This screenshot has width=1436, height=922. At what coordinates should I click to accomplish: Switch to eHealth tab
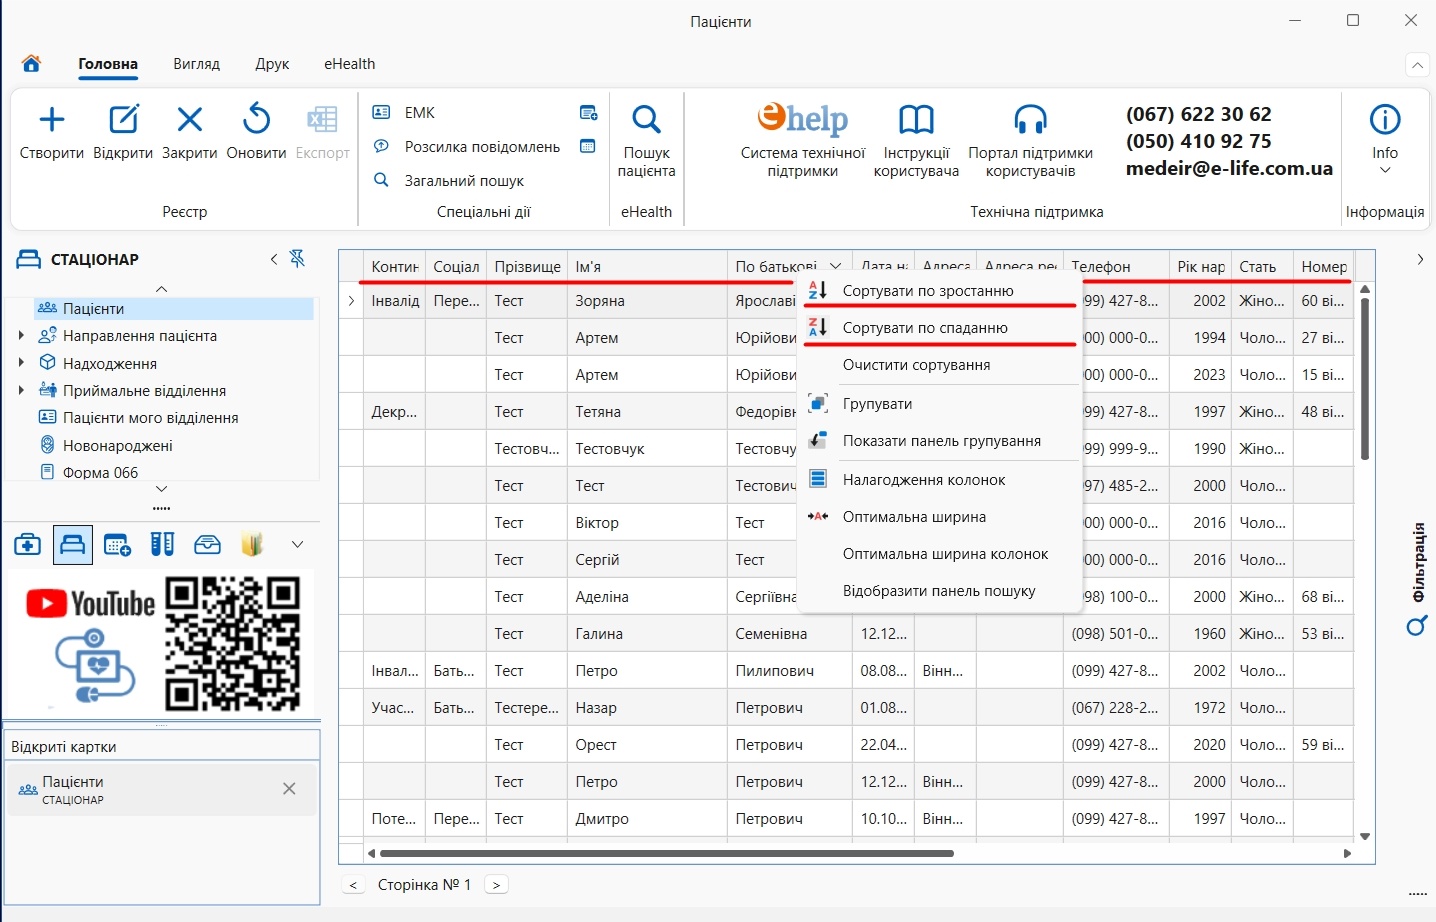pyautogui.click(x=350, y=64)
